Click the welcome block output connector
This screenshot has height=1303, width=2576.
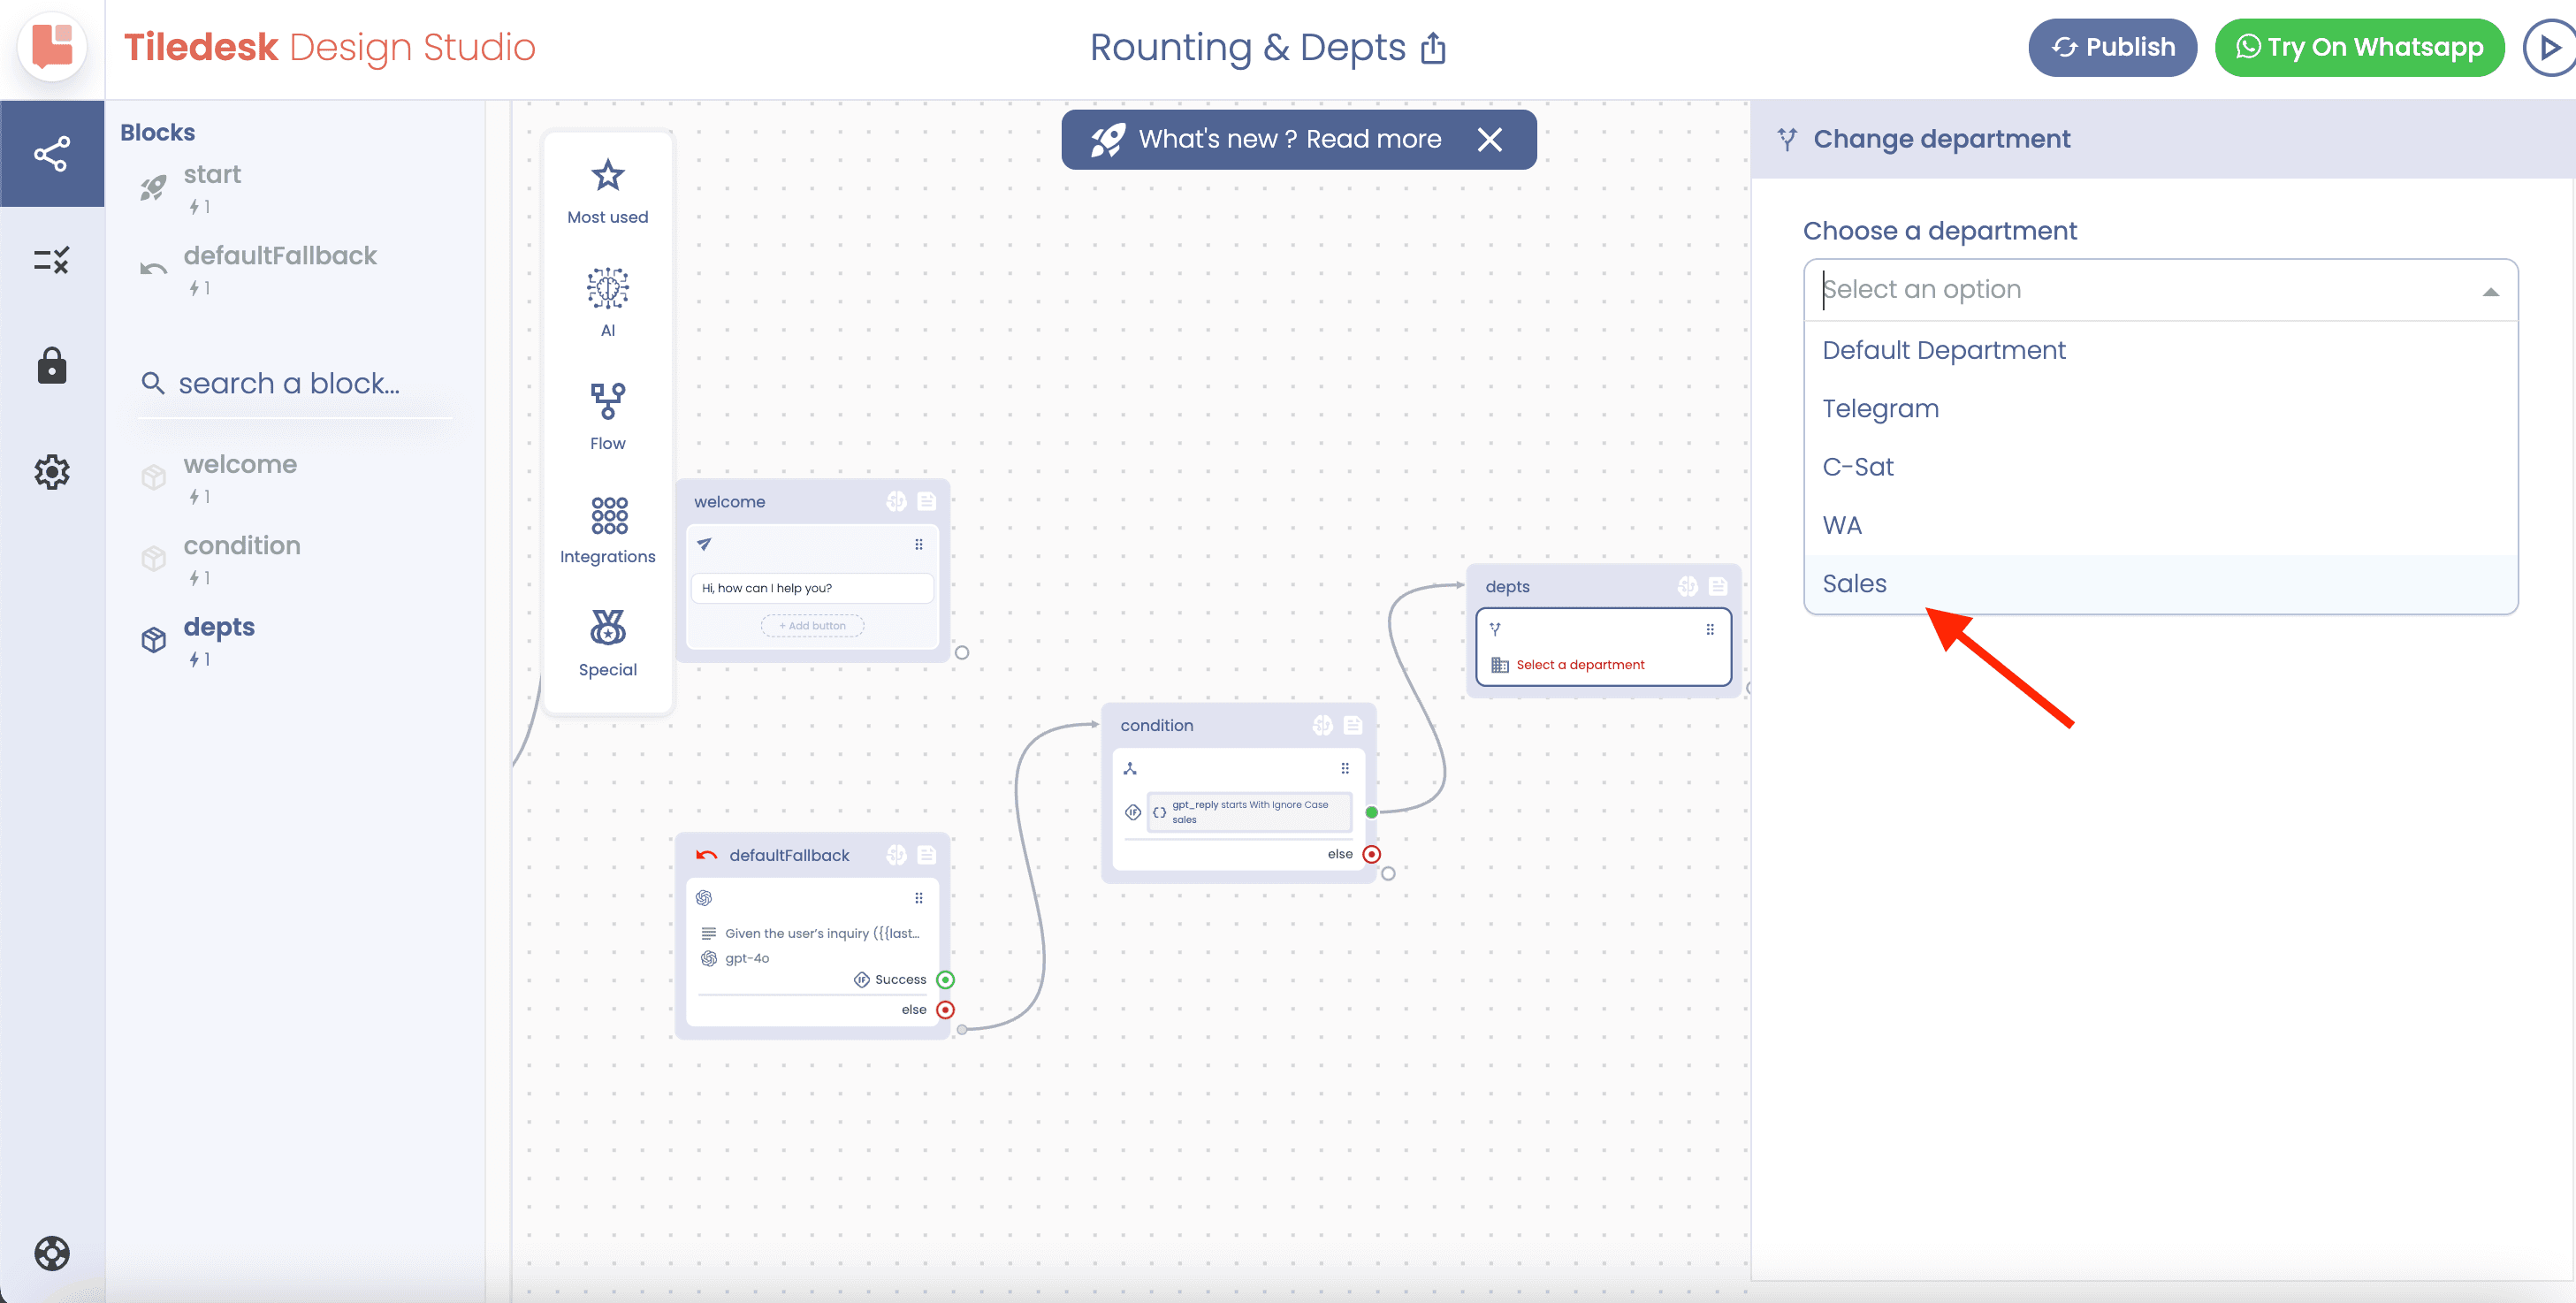tap(961, 653)
